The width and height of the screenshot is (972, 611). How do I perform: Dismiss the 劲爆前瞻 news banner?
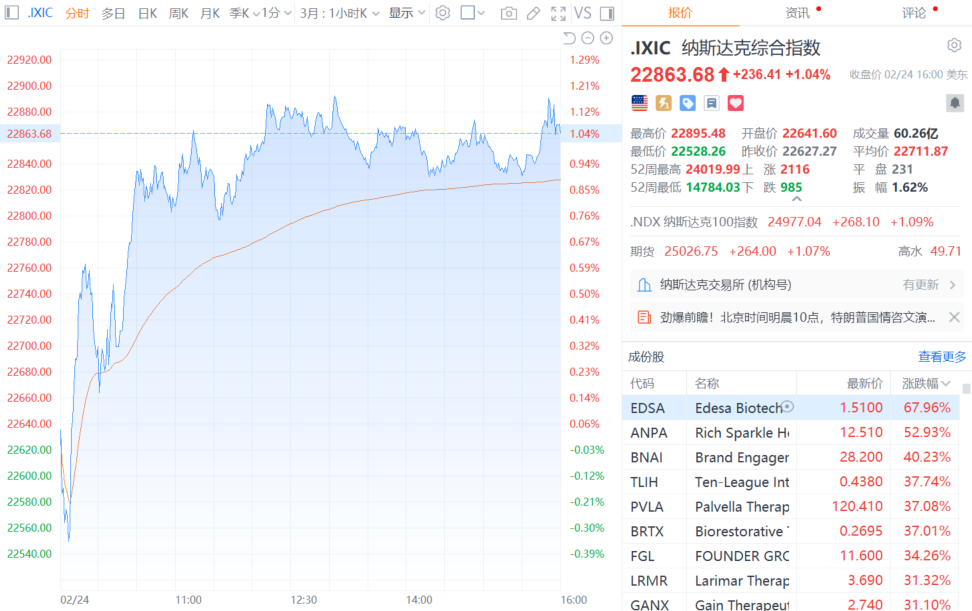point(954,317)
